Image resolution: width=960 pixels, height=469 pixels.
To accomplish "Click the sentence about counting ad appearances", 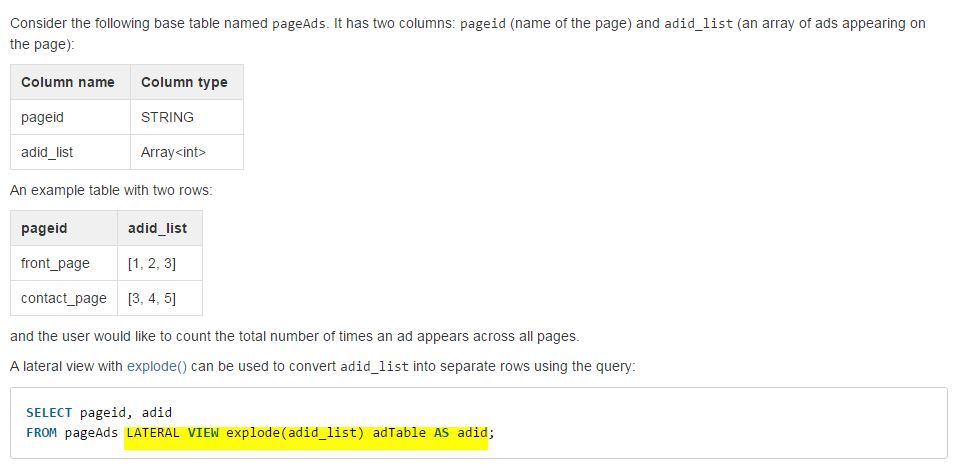I will 294,336.
